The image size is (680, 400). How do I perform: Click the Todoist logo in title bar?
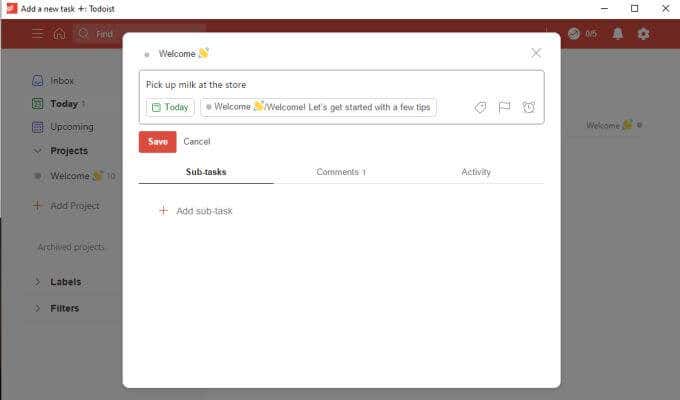12,8
